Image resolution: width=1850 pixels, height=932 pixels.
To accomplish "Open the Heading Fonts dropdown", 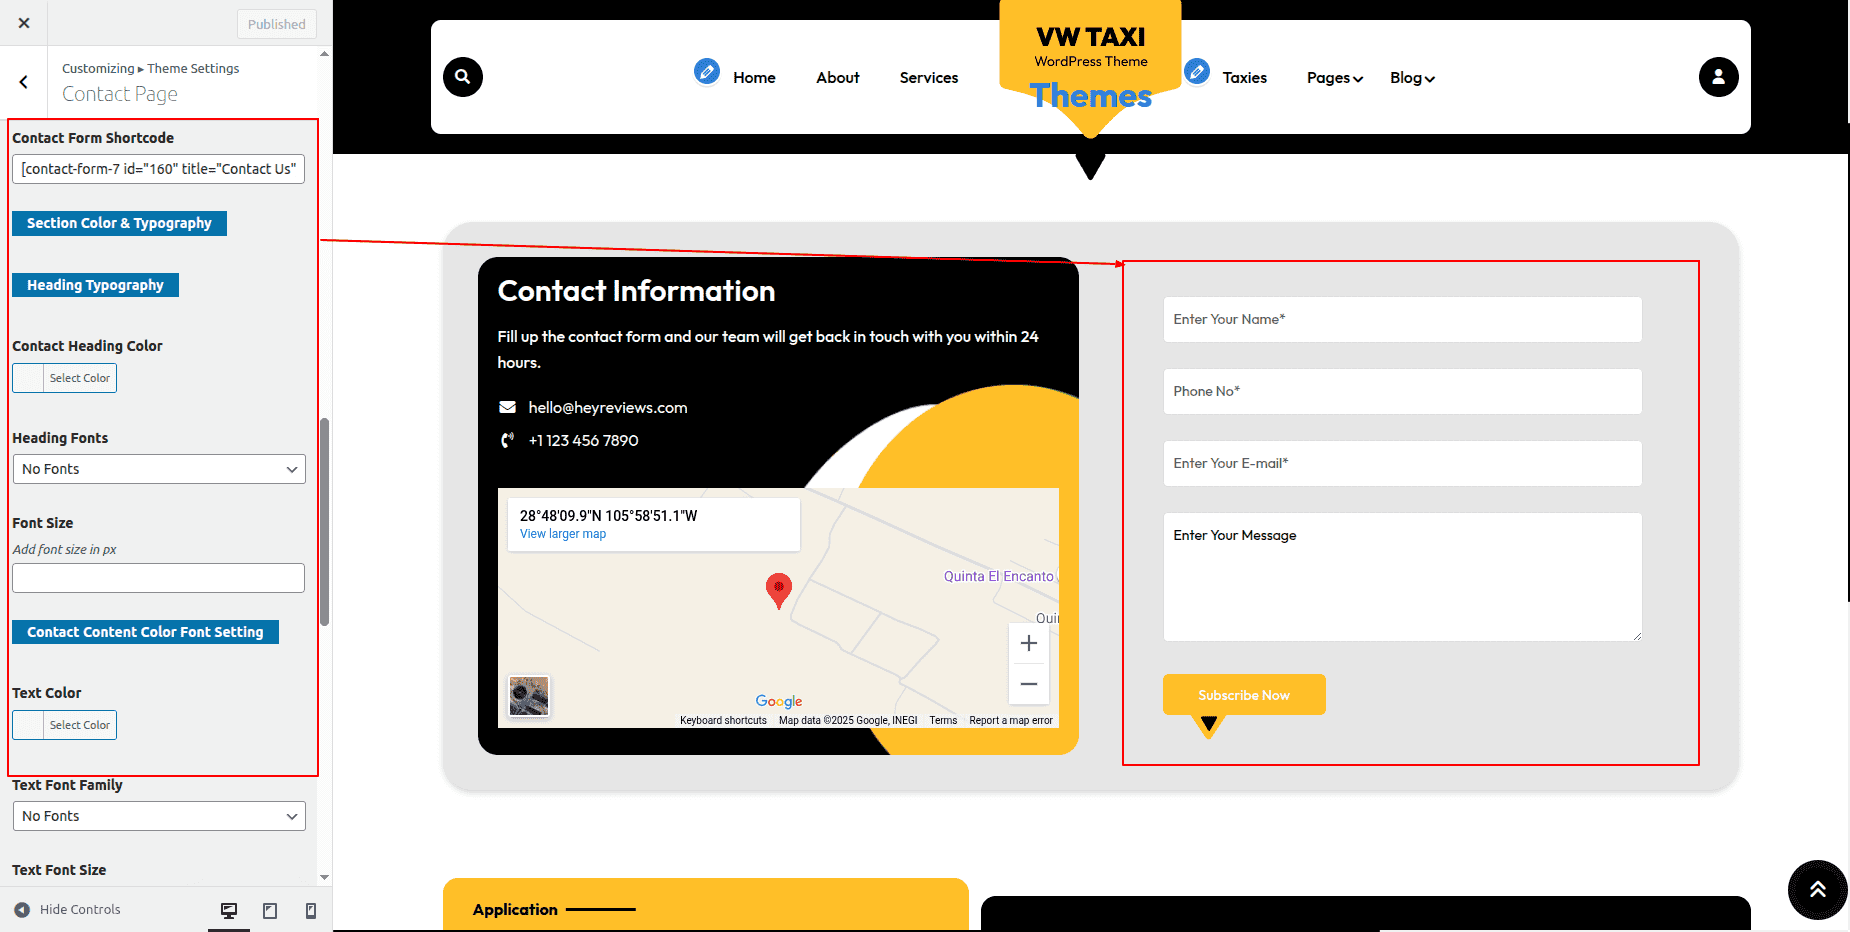I will [x=159, y=469].
